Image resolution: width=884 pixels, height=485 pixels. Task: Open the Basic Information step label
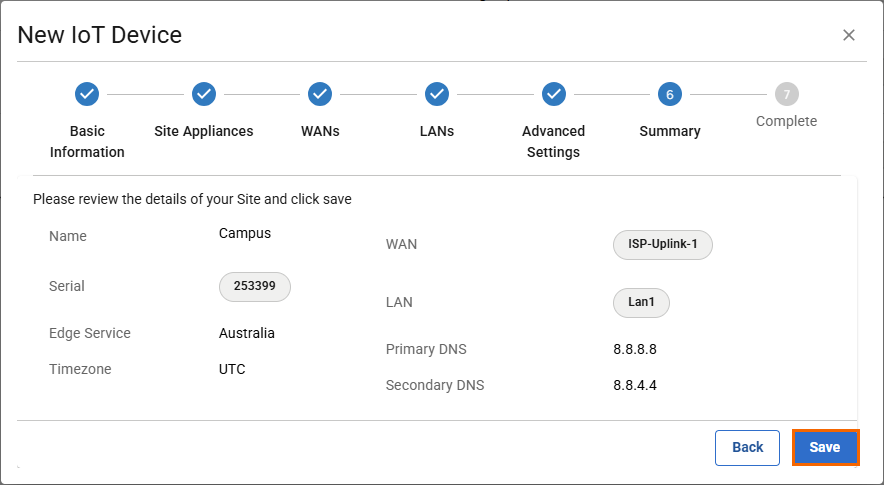pos(87,141)
